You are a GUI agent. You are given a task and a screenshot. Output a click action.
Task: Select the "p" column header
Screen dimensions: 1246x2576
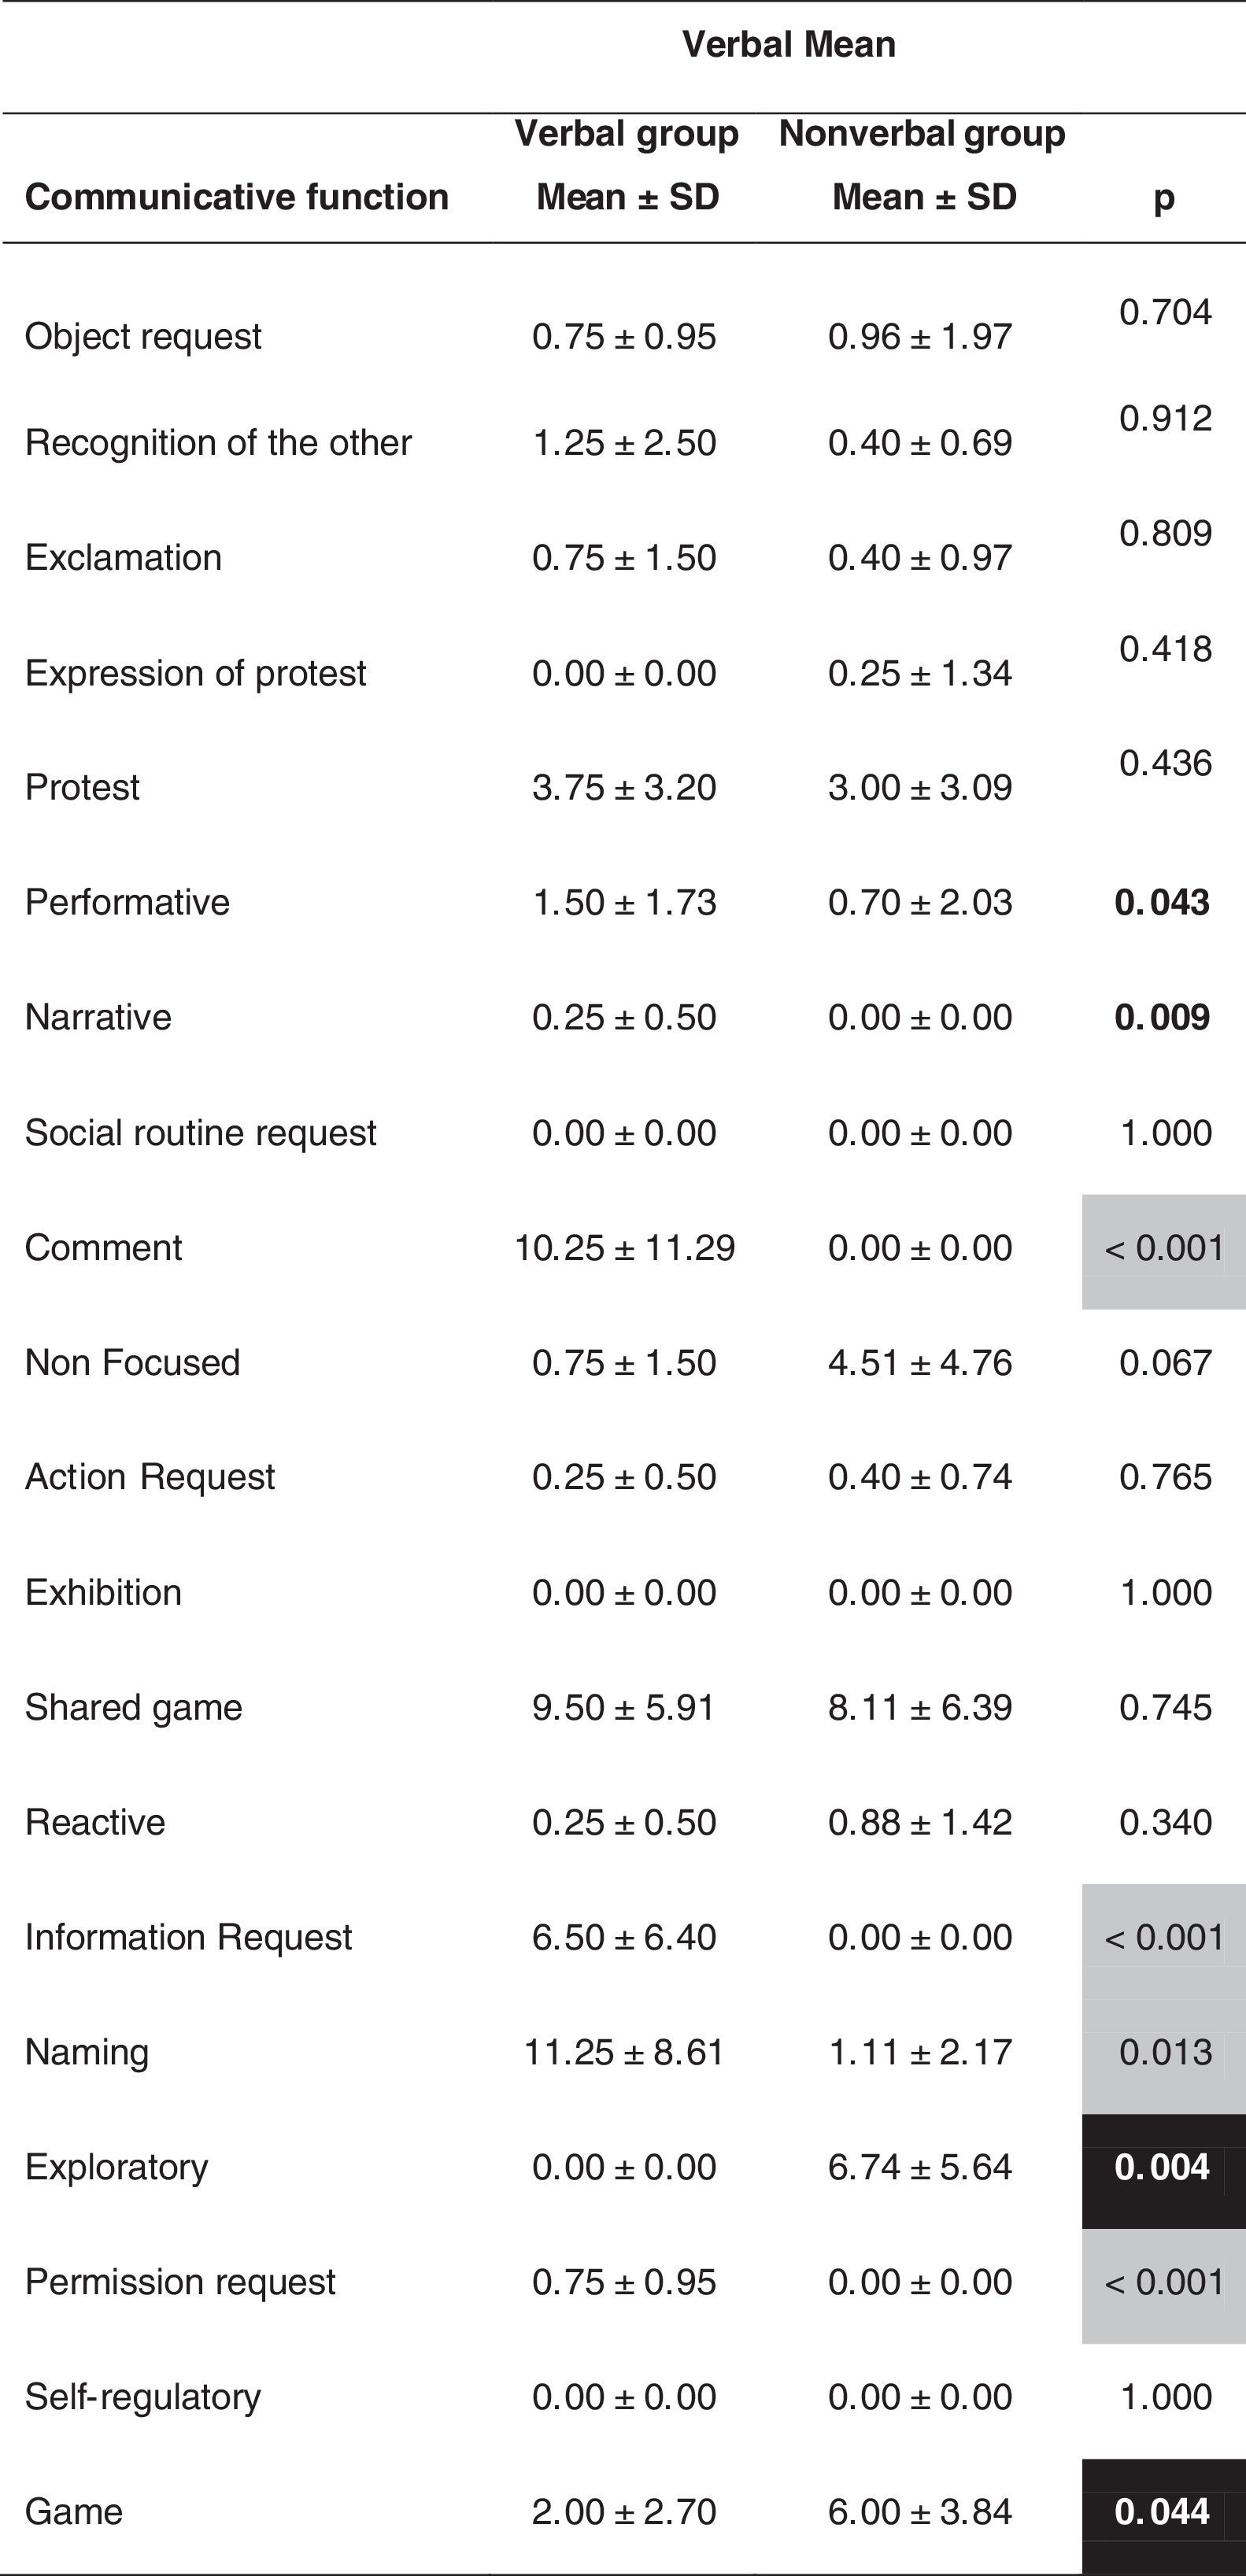pyautogui.click(x=1163, y=198)
